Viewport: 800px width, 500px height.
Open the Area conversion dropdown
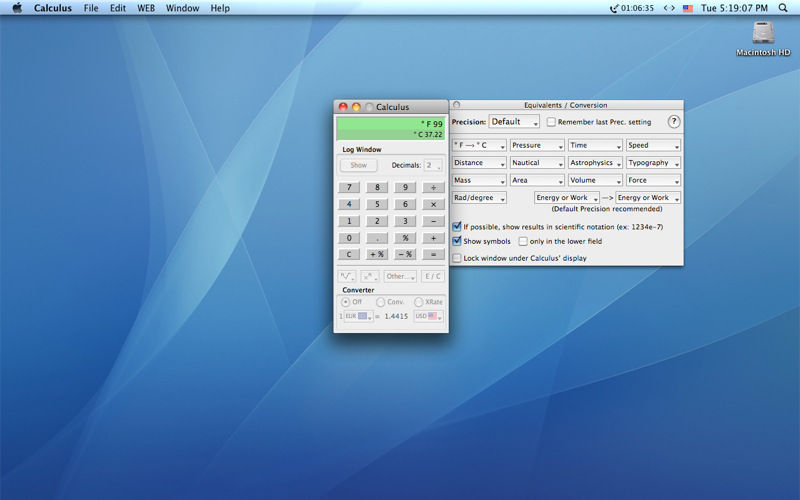pos(537,180)
